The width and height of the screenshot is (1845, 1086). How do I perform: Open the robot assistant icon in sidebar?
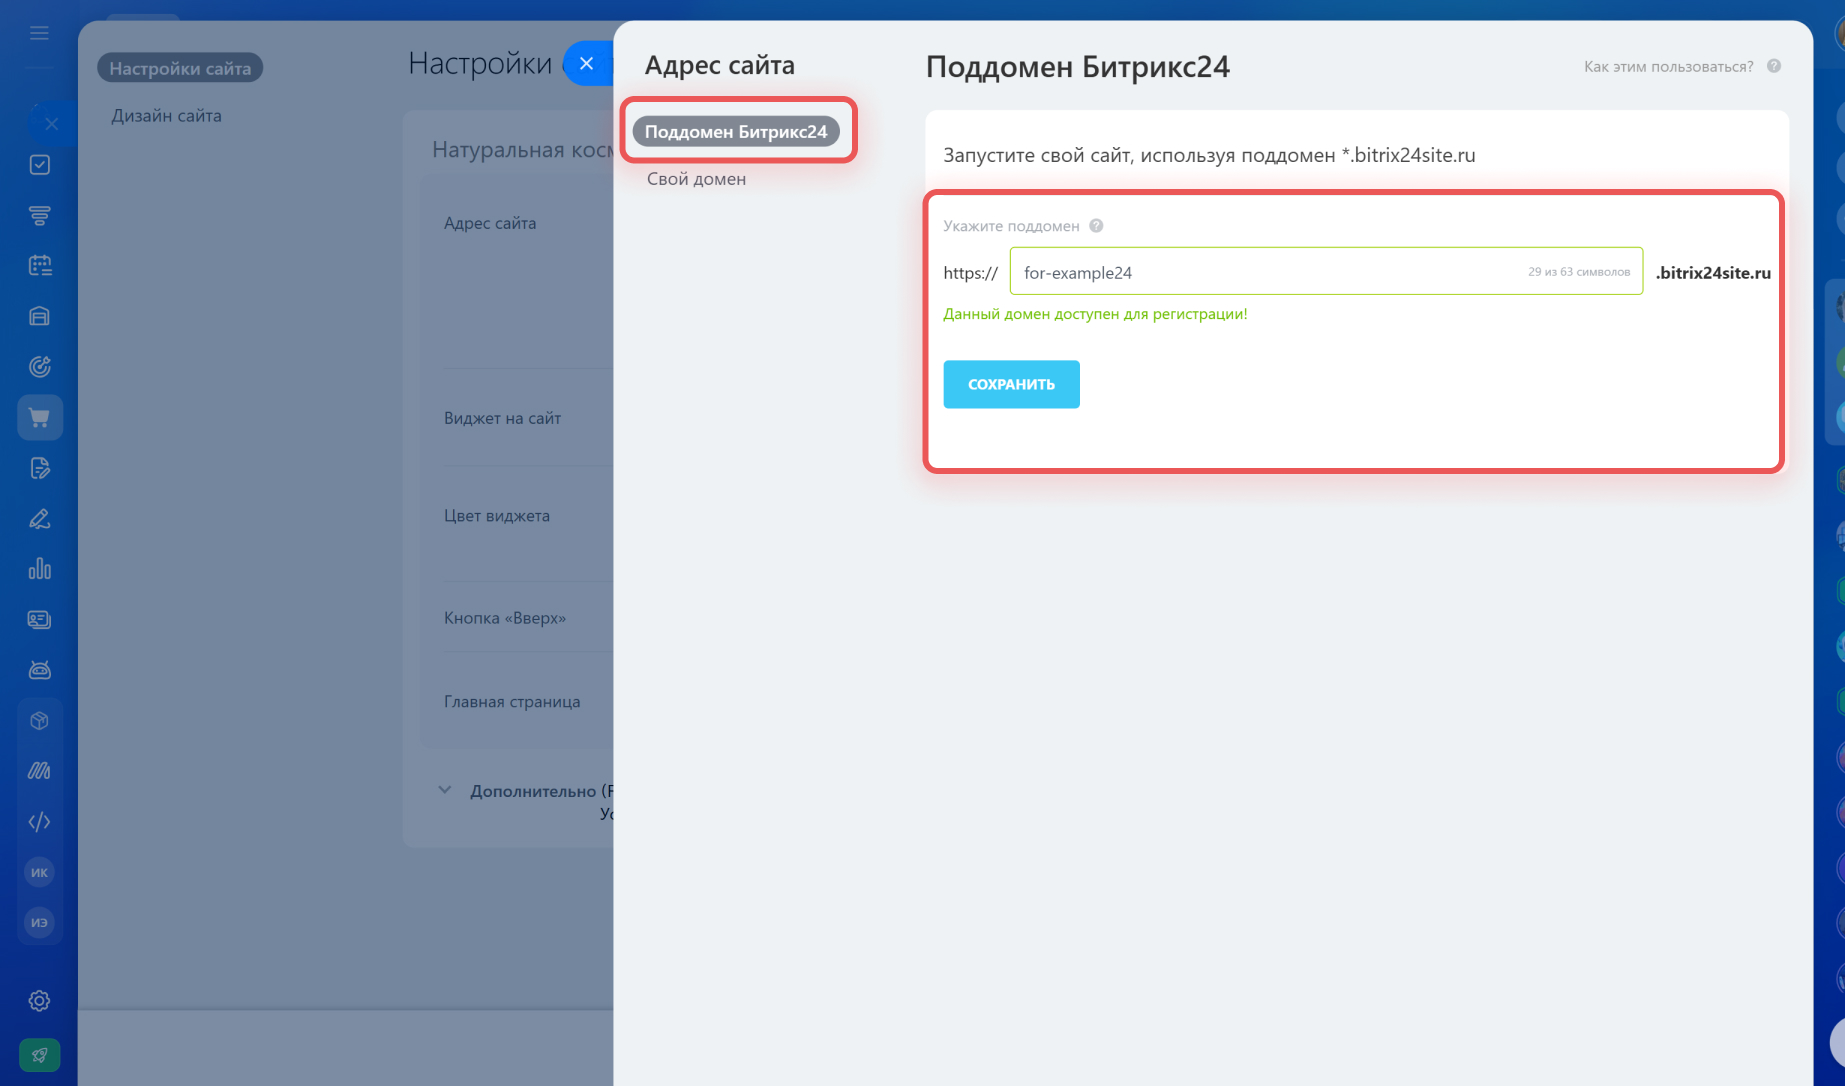pyautogui.click(x=40, y=670)
